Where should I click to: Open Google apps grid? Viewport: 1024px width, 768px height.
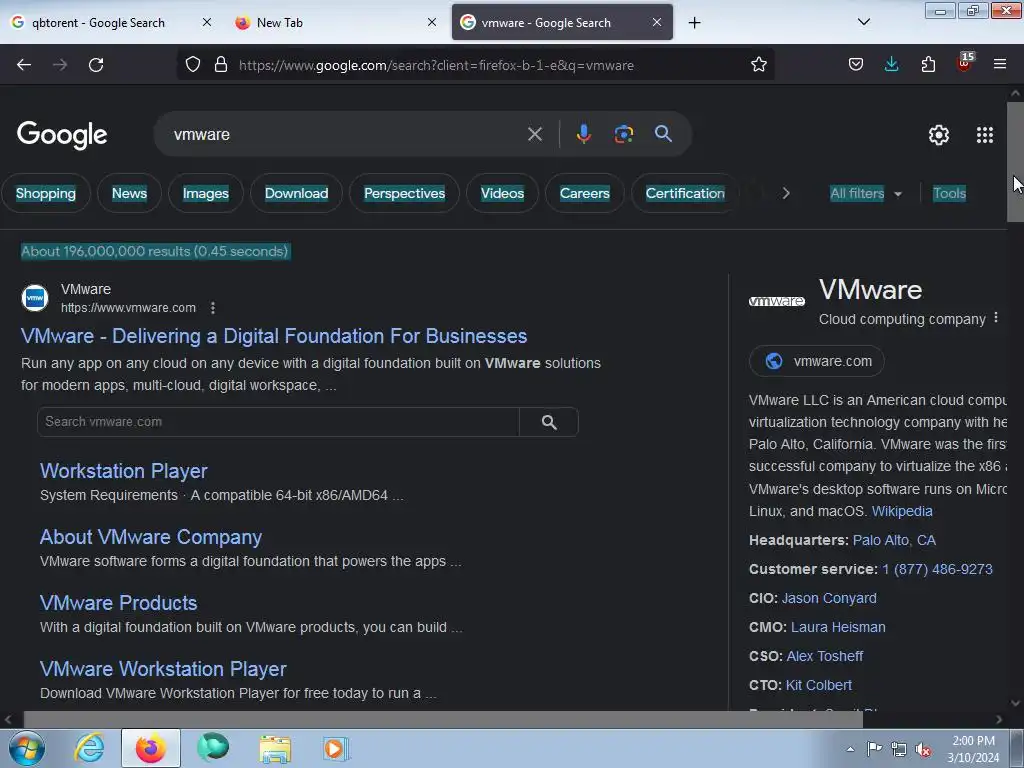pos(985,135)
